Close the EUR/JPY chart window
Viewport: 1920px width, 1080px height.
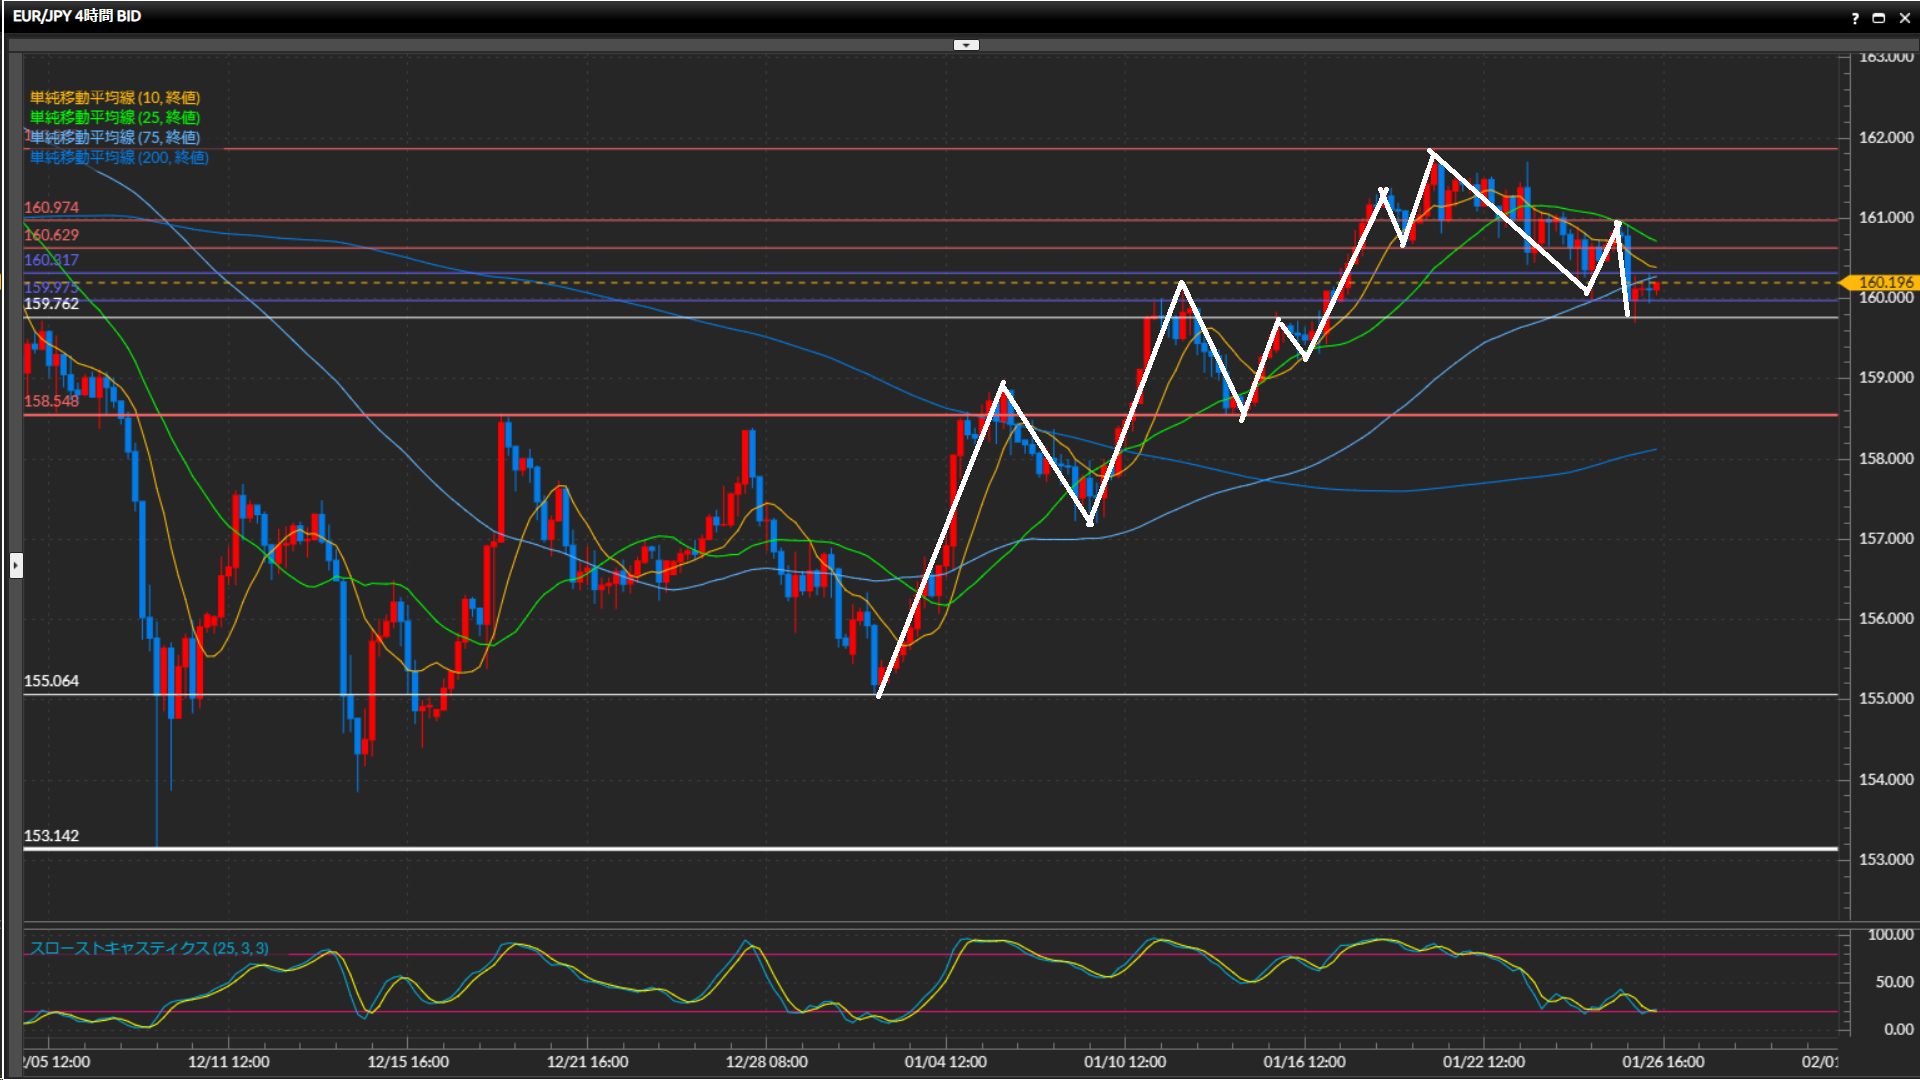pos(1904,18)
